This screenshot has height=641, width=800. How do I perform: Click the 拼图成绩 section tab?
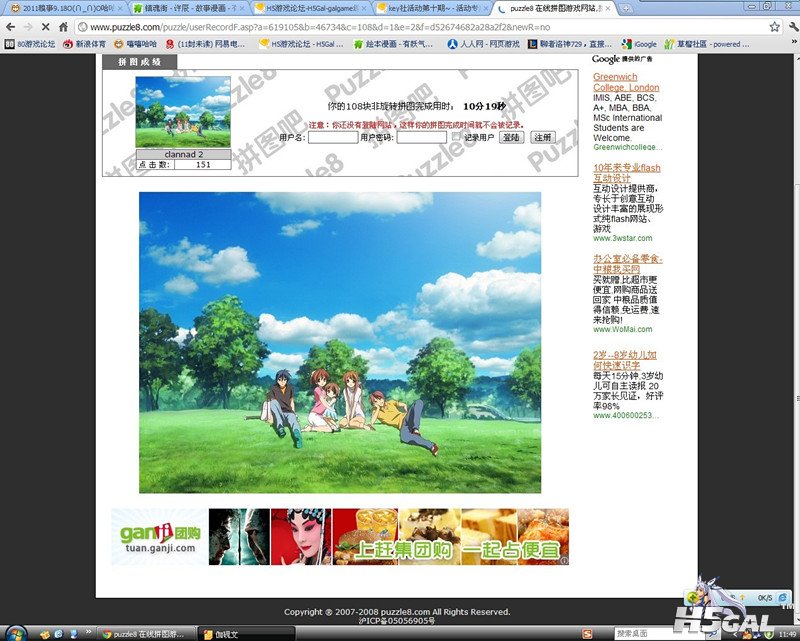tap(140, 62)
